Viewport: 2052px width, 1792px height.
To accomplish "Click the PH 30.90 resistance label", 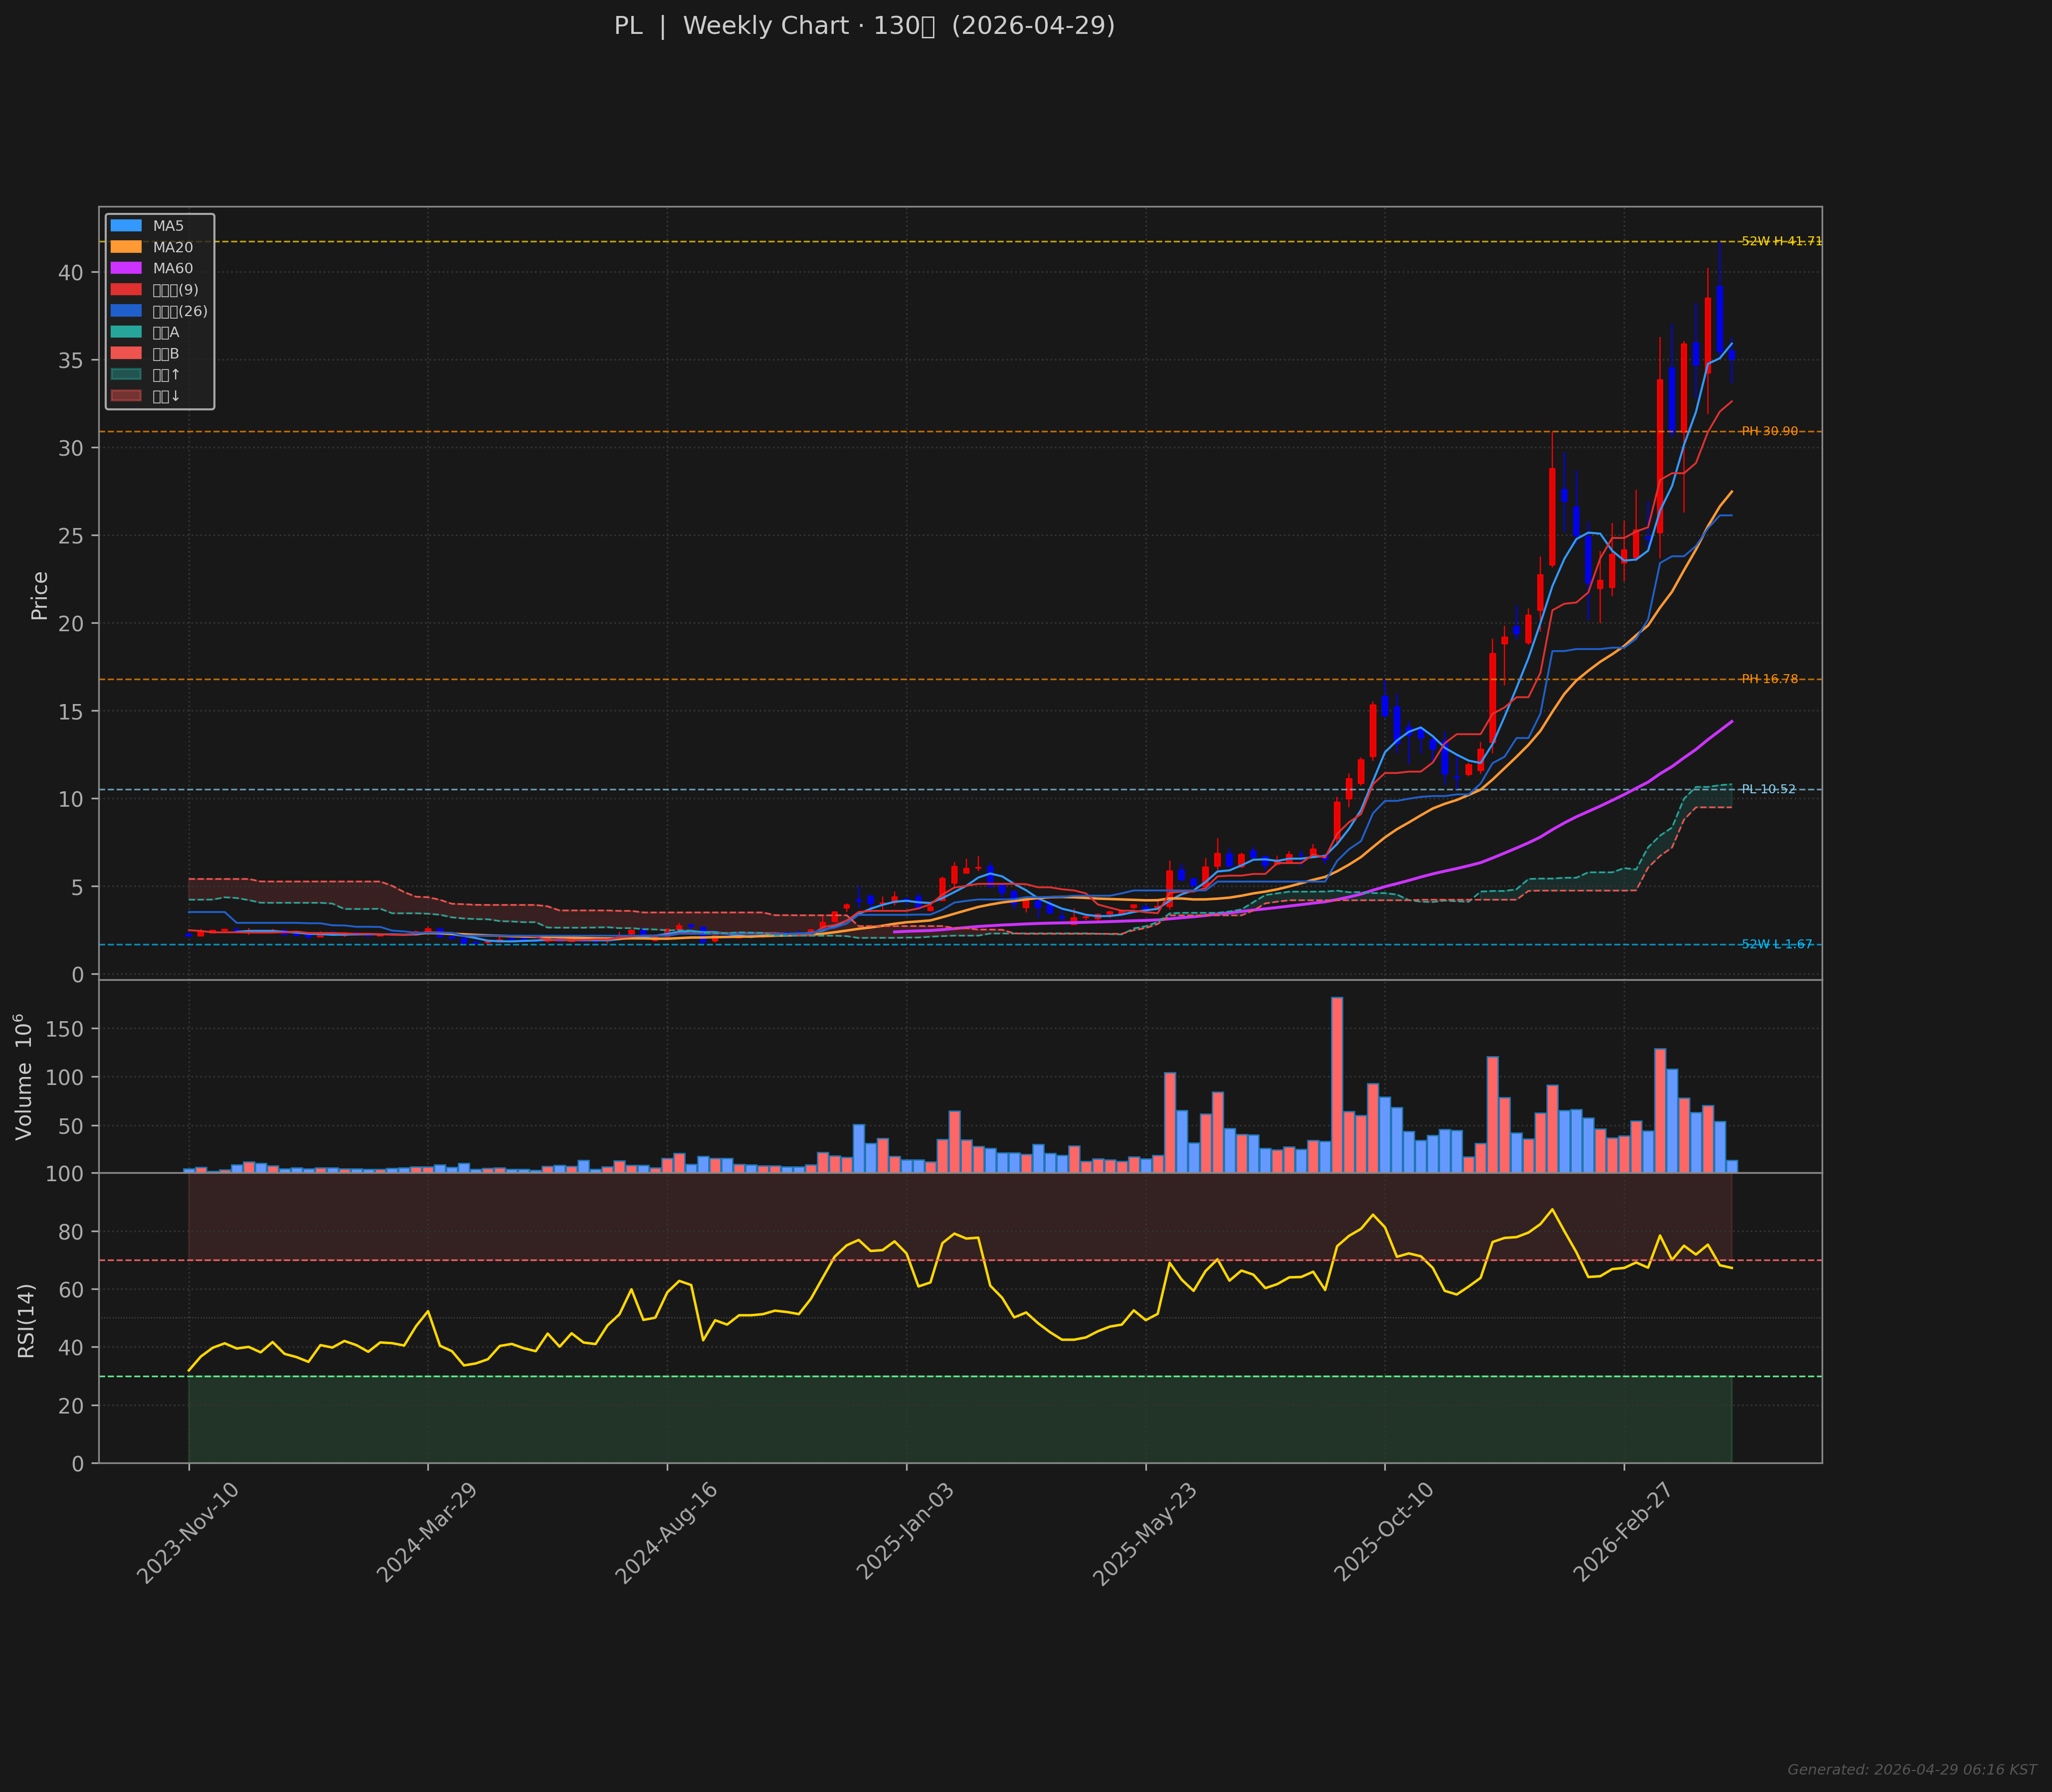I will (x=1769, y=431).
